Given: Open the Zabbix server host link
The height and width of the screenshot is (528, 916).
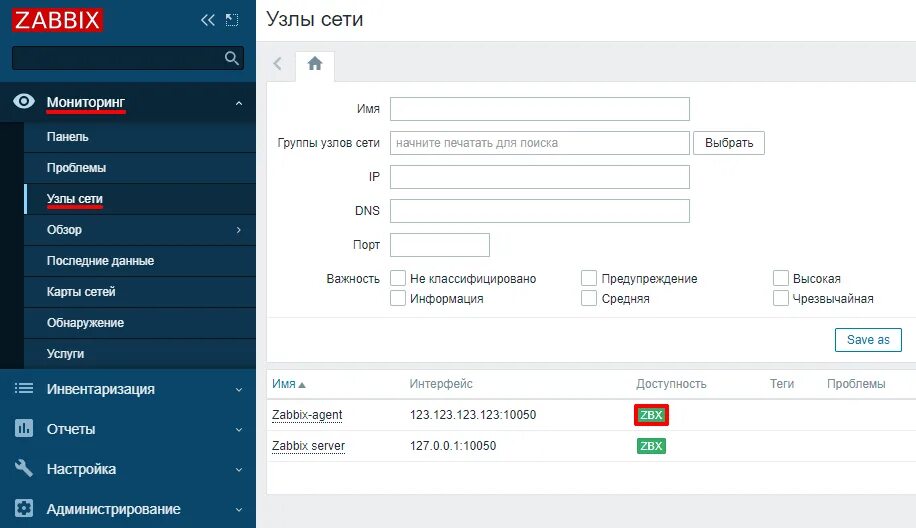Looking at the screenshot, I should point(308,446).
